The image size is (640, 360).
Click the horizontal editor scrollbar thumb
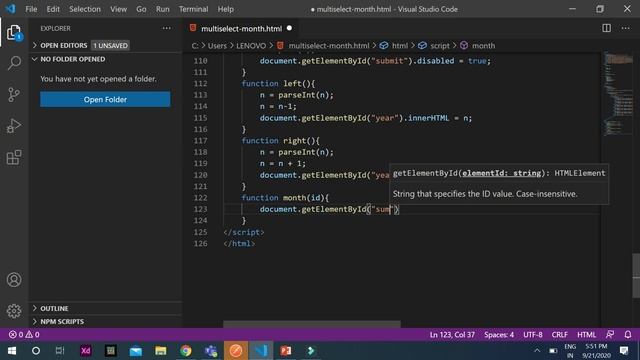[312, 324]
